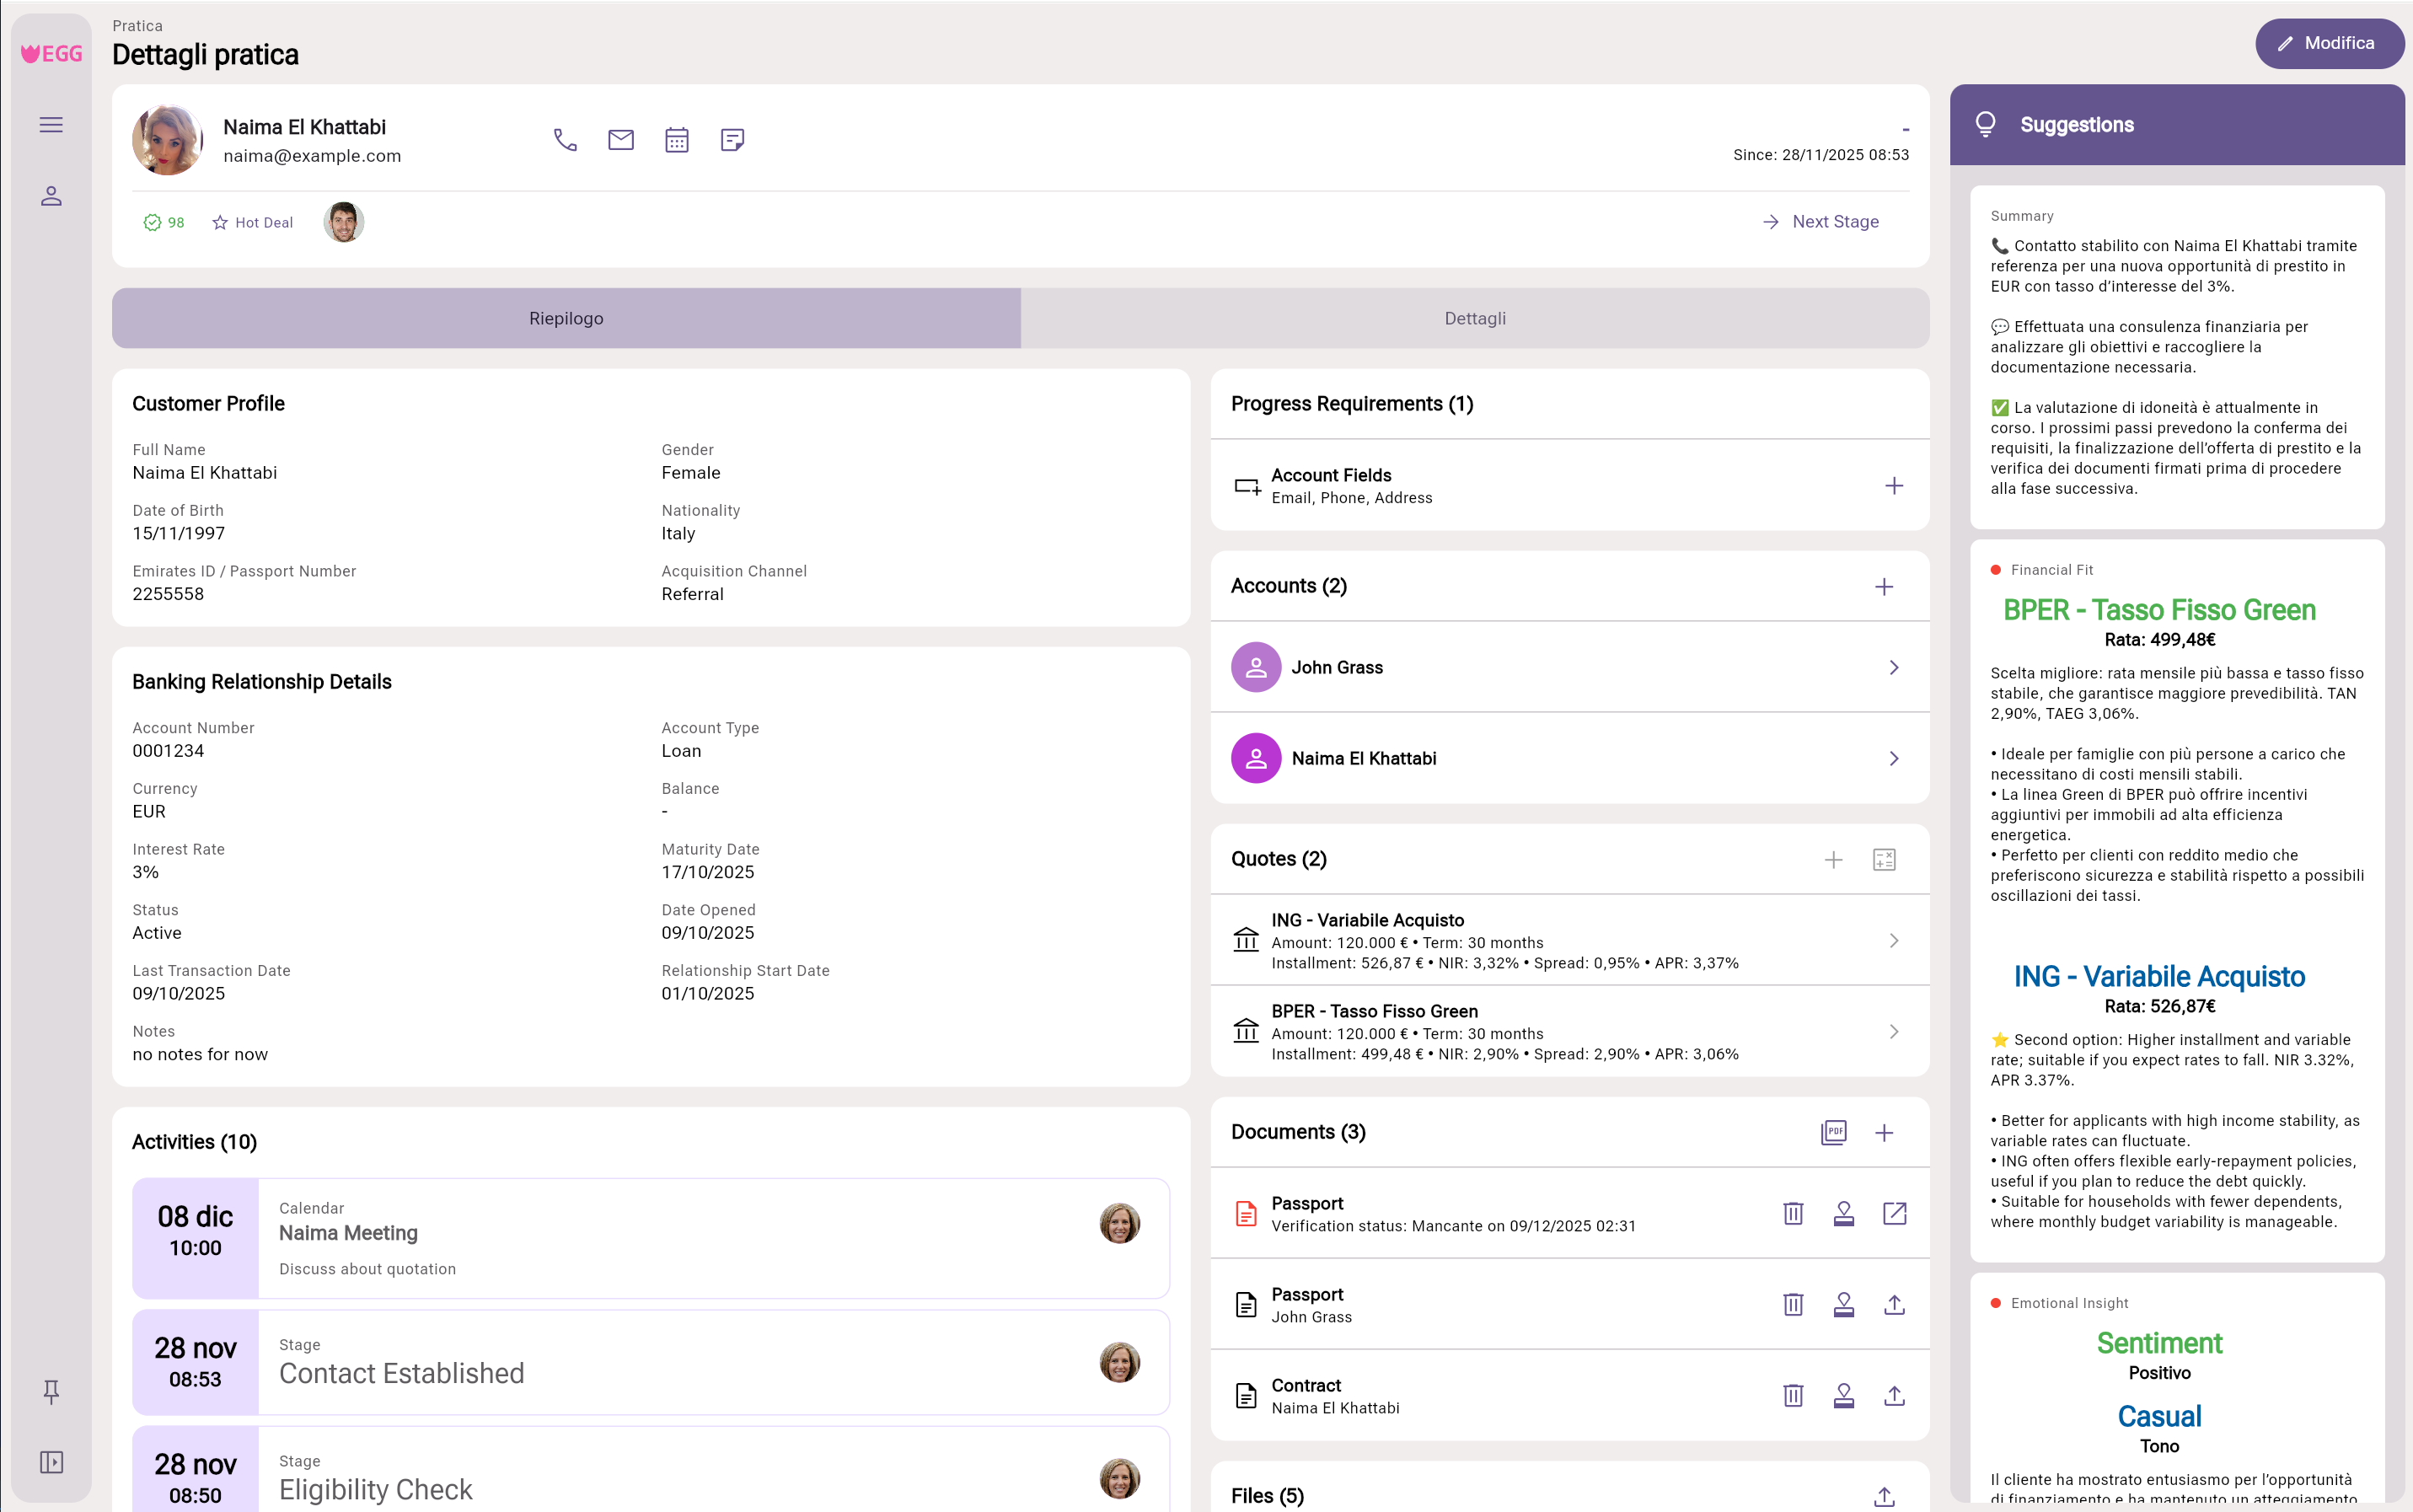Delete the Mancante Passport document
The height and width of the screenshot is (1512, 2413).
tap(1793, 1214)
